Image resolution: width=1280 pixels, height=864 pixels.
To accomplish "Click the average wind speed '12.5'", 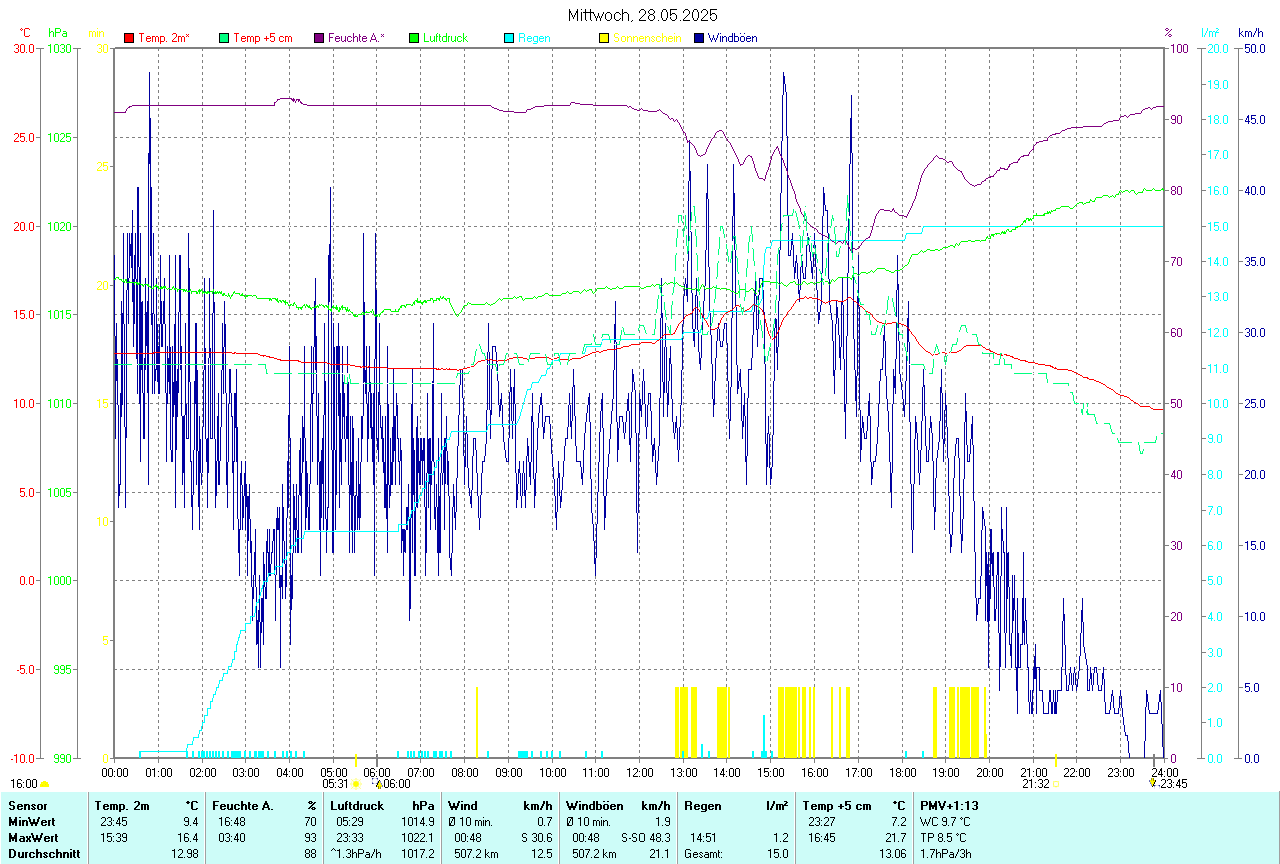I will [x=542, y=854].
